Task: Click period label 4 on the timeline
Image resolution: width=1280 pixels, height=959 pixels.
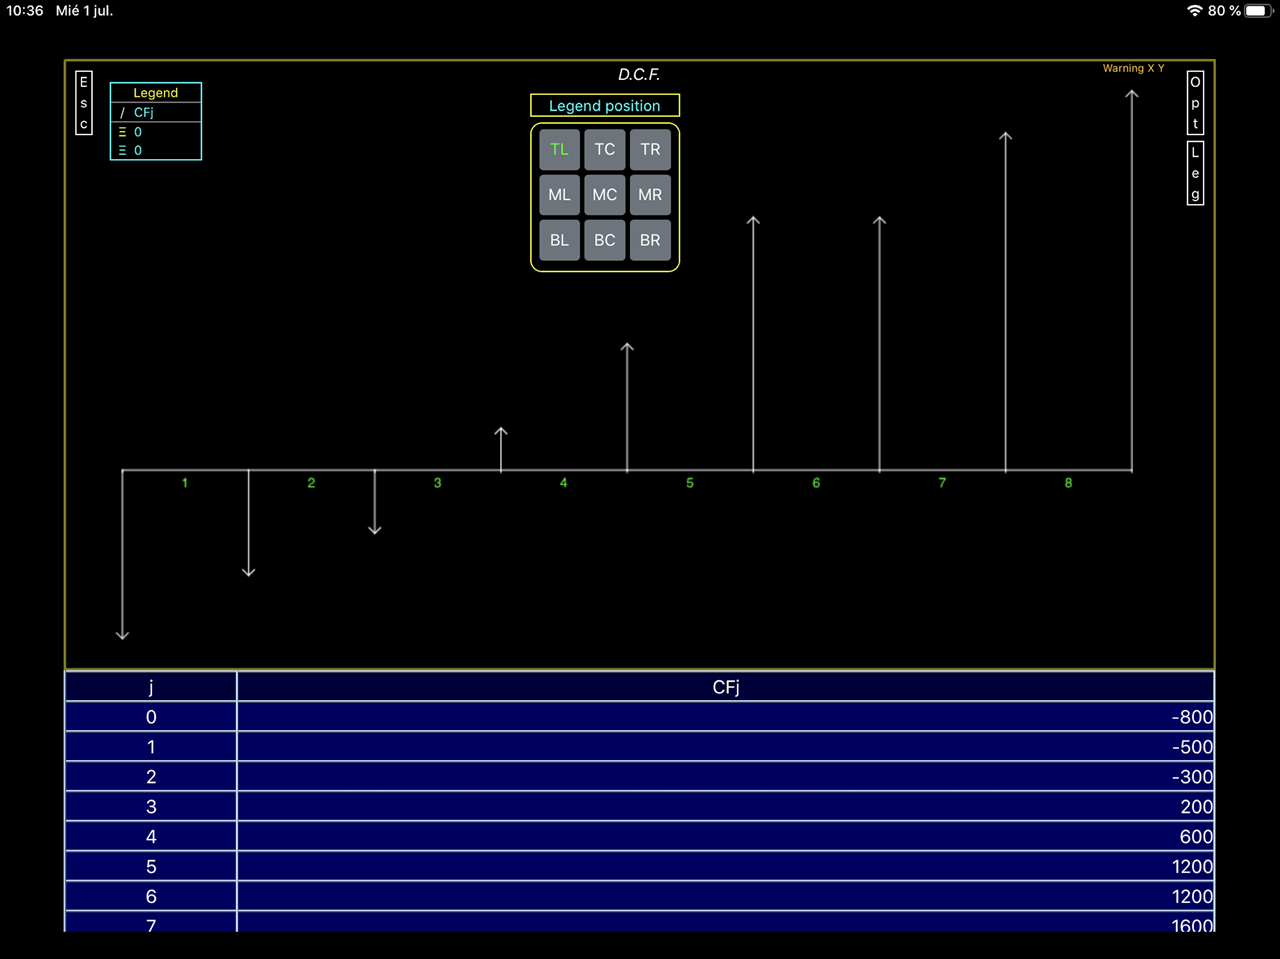Action: 563,483
